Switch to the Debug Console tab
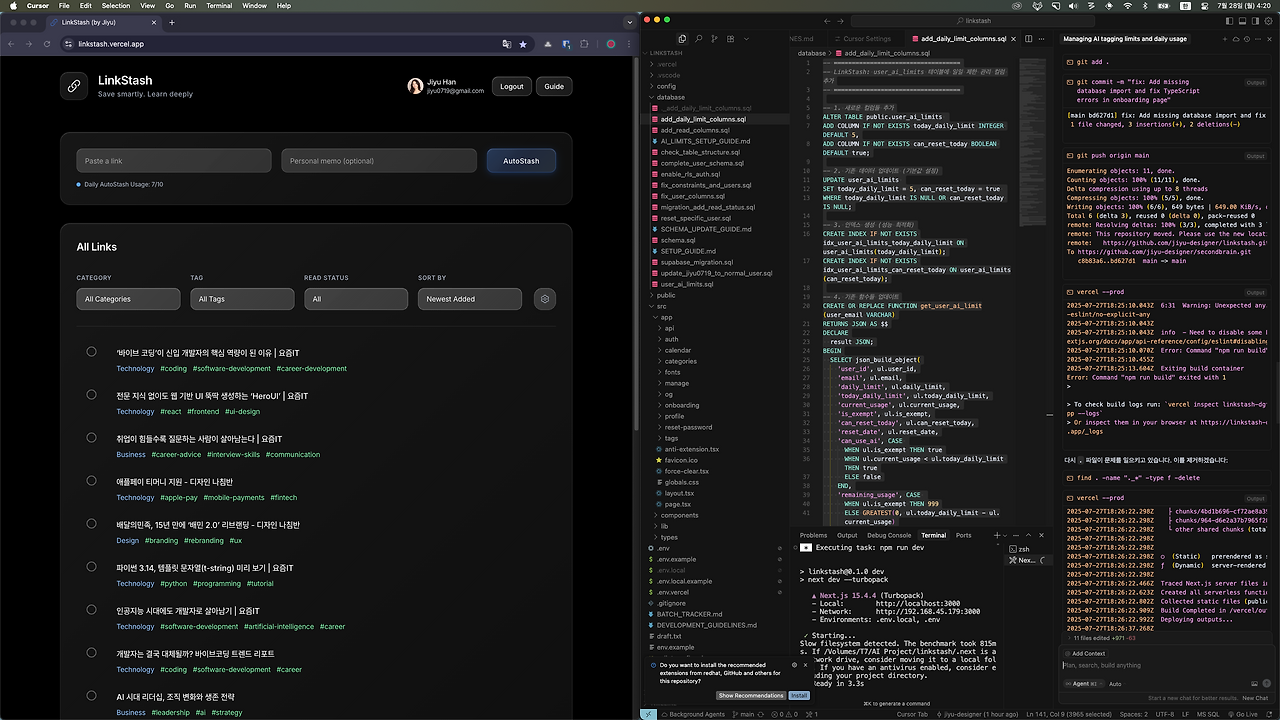 click(889, 535)
